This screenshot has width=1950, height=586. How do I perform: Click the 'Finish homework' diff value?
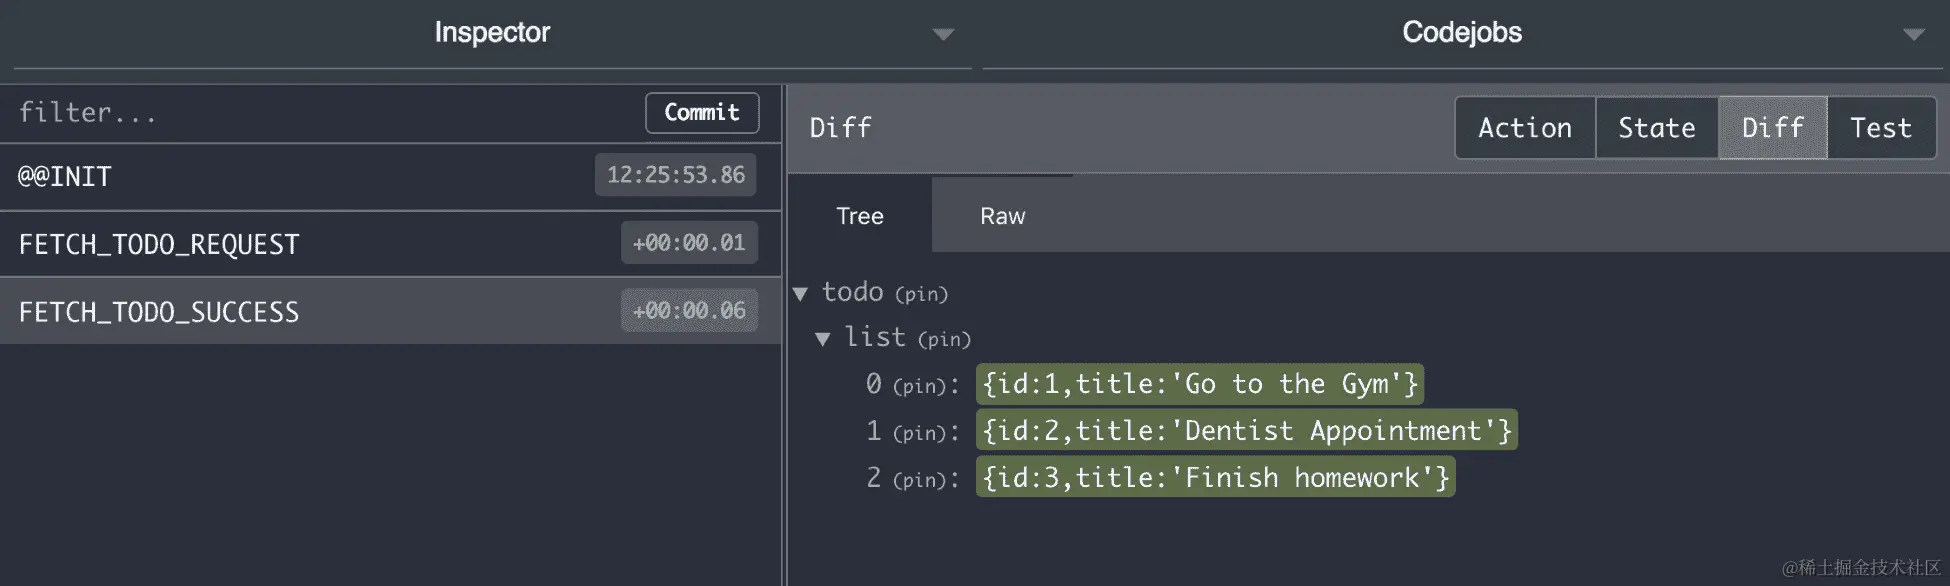tap(1215, 477)
